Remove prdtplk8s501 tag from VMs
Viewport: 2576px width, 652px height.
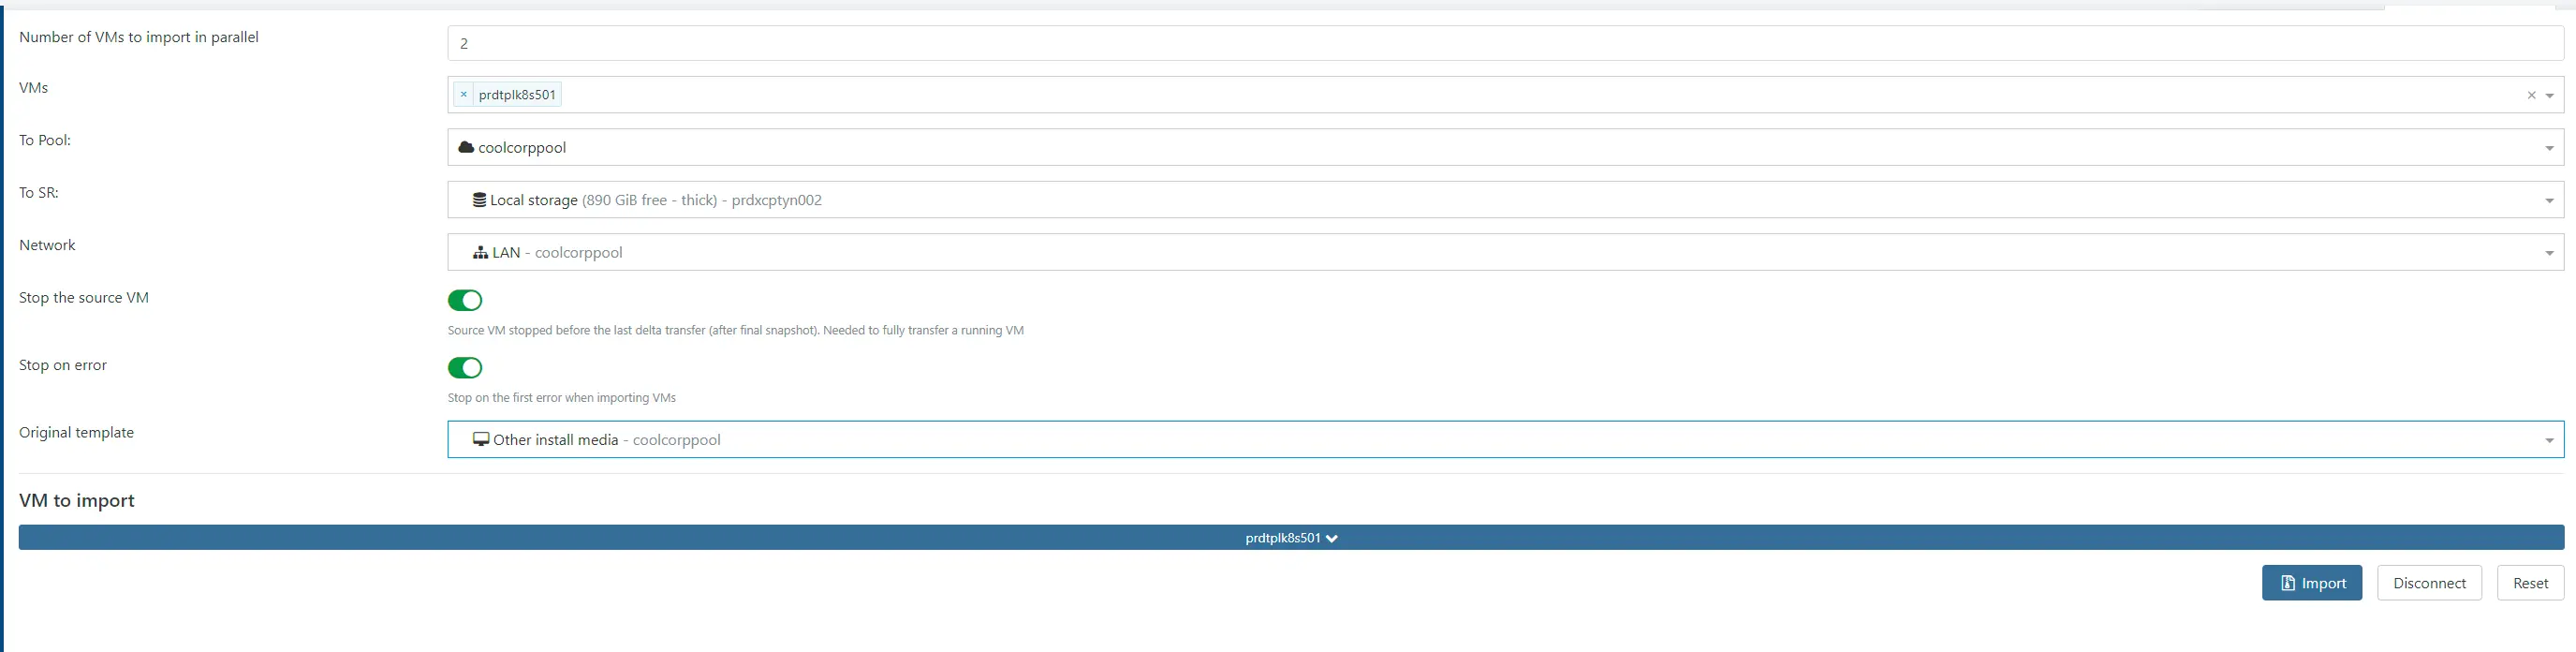click(x=463, y=95)
